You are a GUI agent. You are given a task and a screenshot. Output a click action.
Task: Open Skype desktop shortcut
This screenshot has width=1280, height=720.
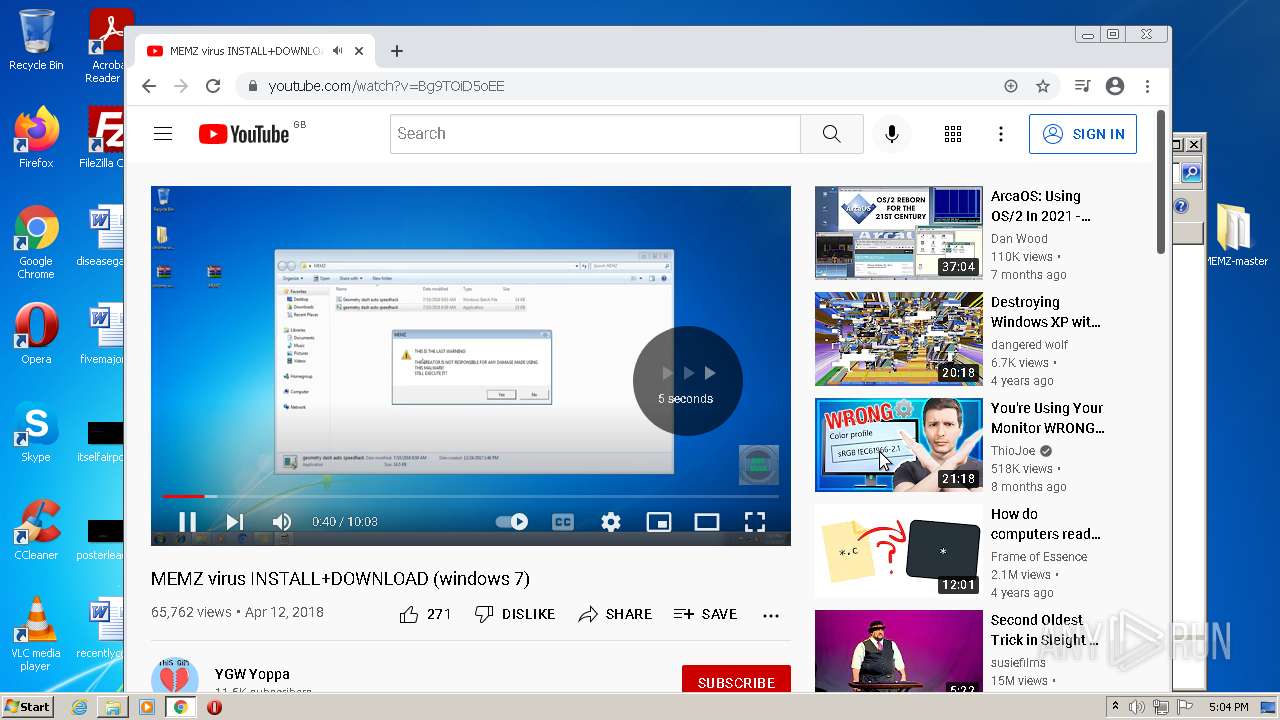click(36, 431)
